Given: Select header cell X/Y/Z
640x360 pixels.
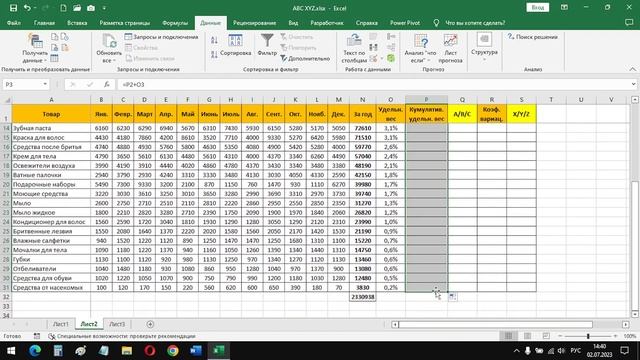Looking at the screenshot, I should [521, 114].
